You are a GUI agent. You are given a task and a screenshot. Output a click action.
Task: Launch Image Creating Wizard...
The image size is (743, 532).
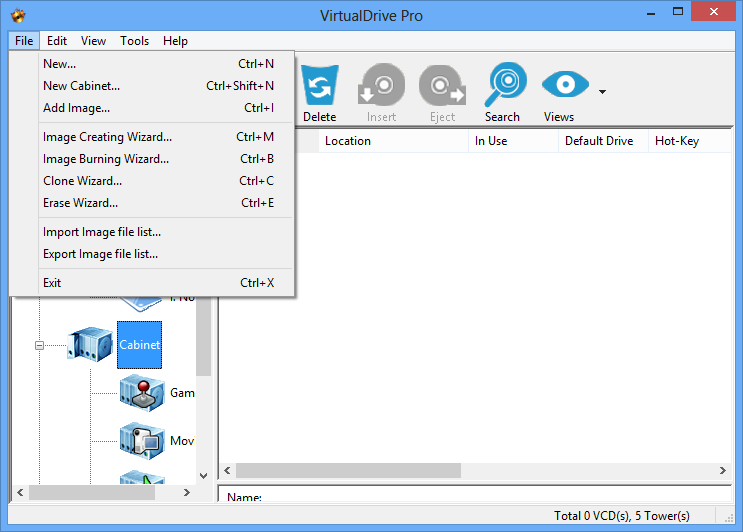point(152,136)
